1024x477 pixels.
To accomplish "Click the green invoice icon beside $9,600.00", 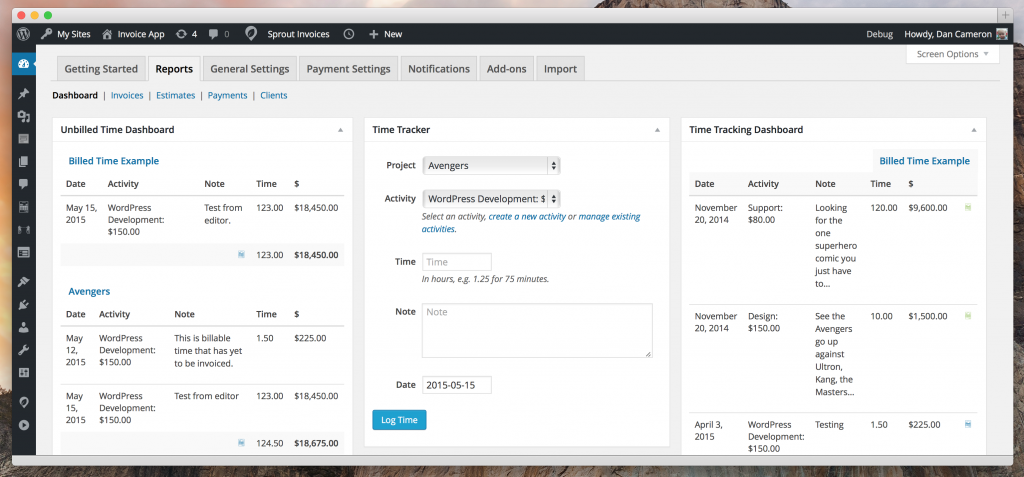I will pyautogui.click(x=968, y=207).
